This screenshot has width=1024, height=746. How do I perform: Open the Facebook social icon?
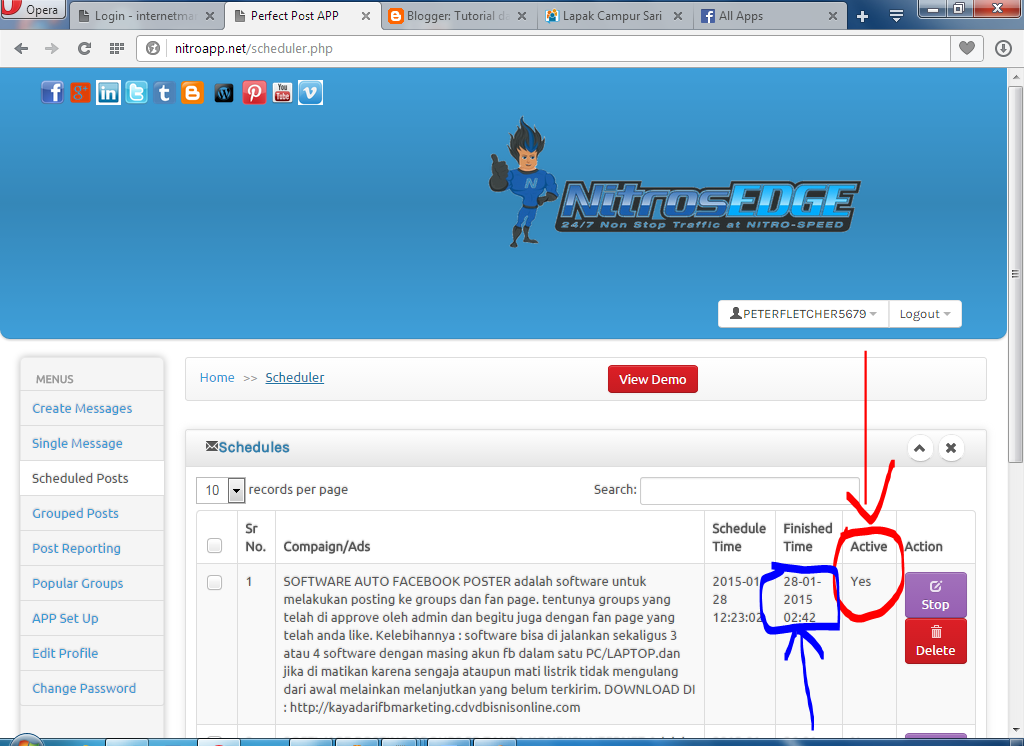tap(52, 93)
